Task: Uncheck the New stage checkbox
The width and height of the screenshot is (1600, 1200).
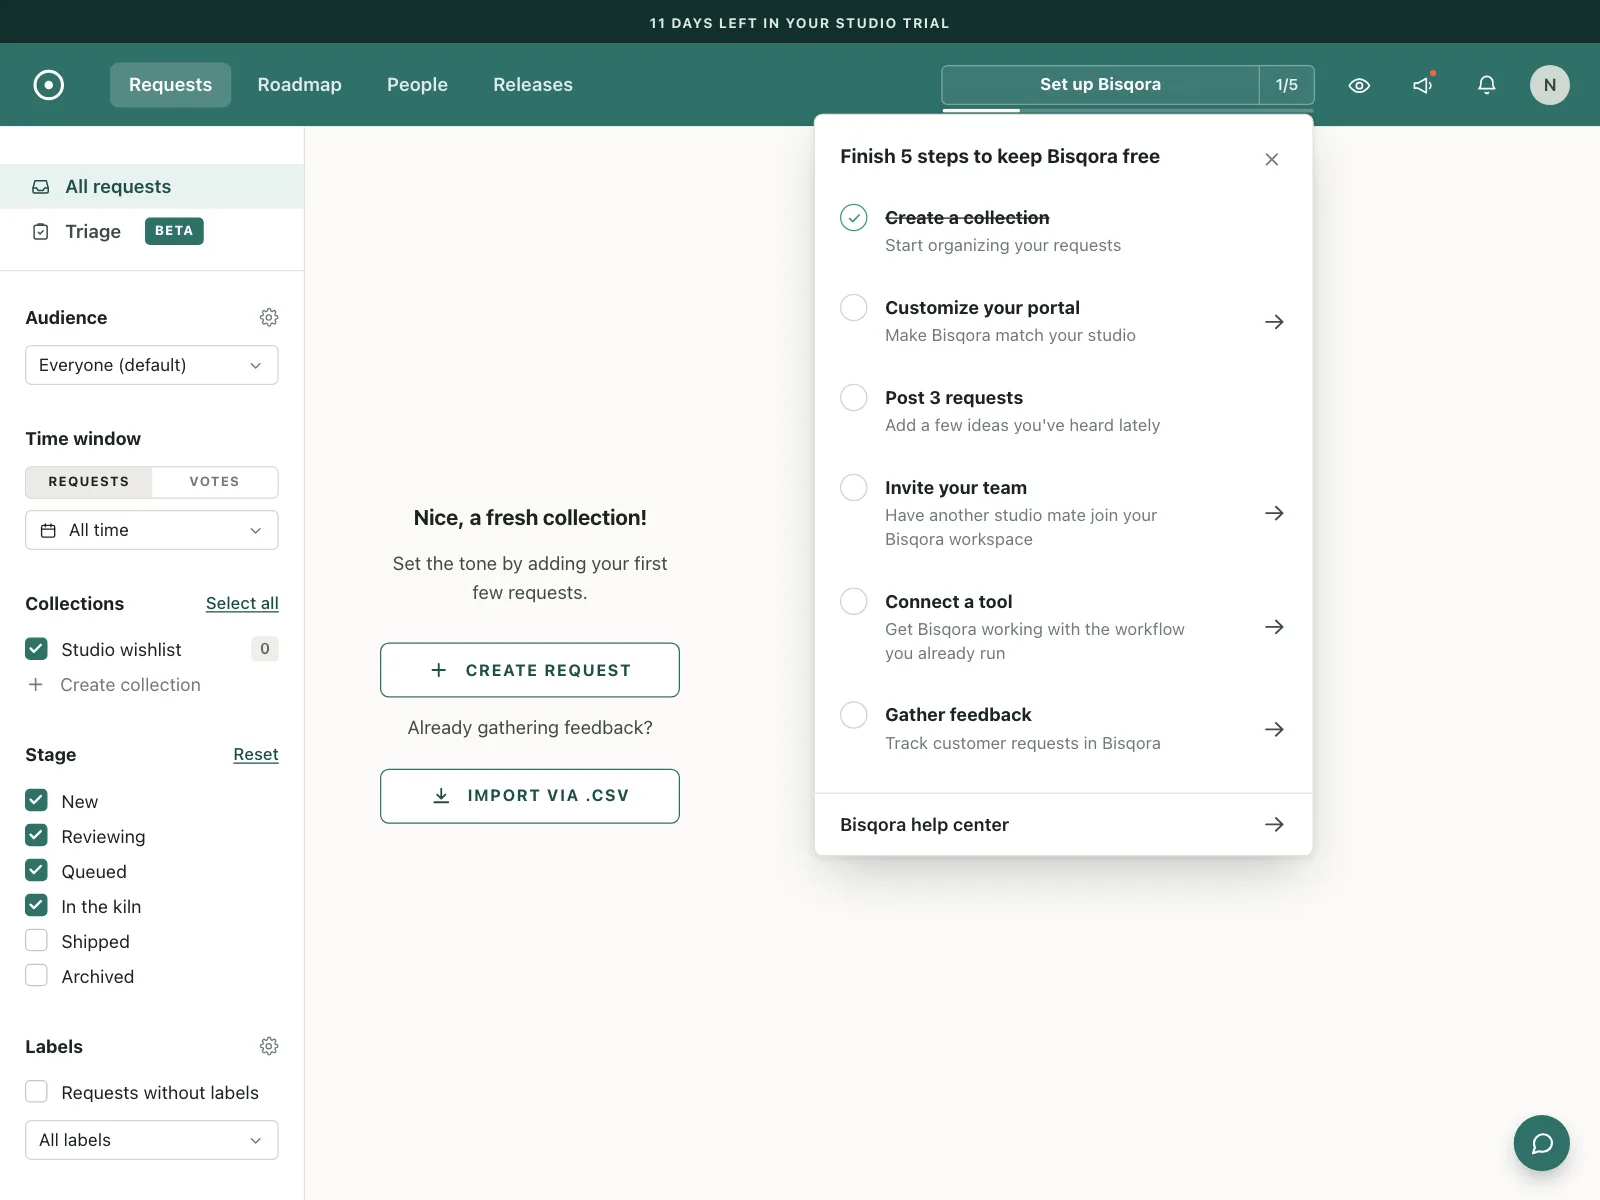Action: tap(36, 800)
